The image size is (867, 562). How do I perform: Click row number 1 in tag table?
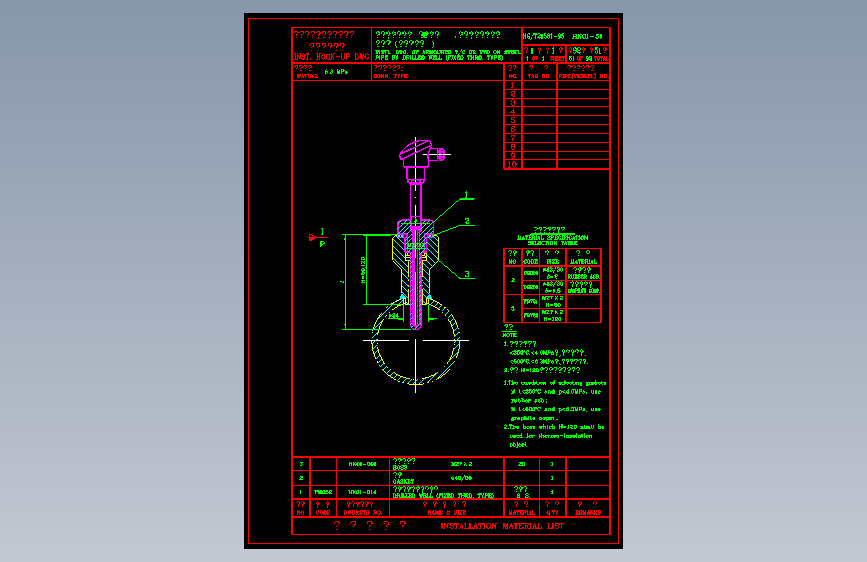pyautogui.click(x=512, y=85)
